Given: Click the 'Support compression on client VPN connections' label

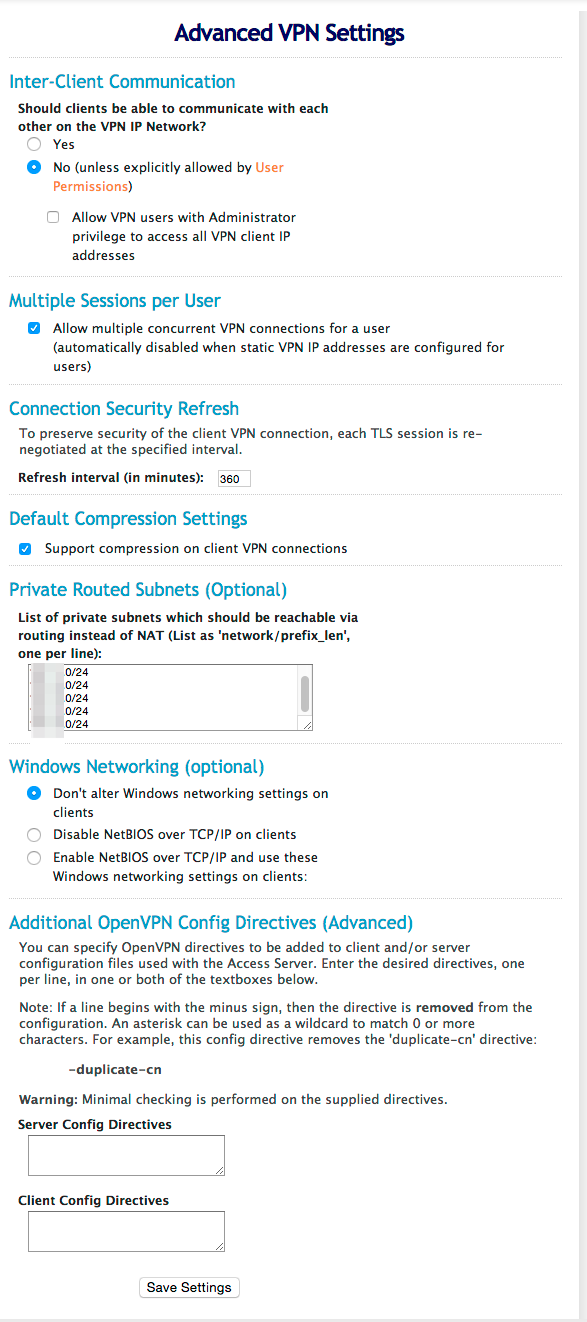Looking at the screenshot, I should [196, 548].
